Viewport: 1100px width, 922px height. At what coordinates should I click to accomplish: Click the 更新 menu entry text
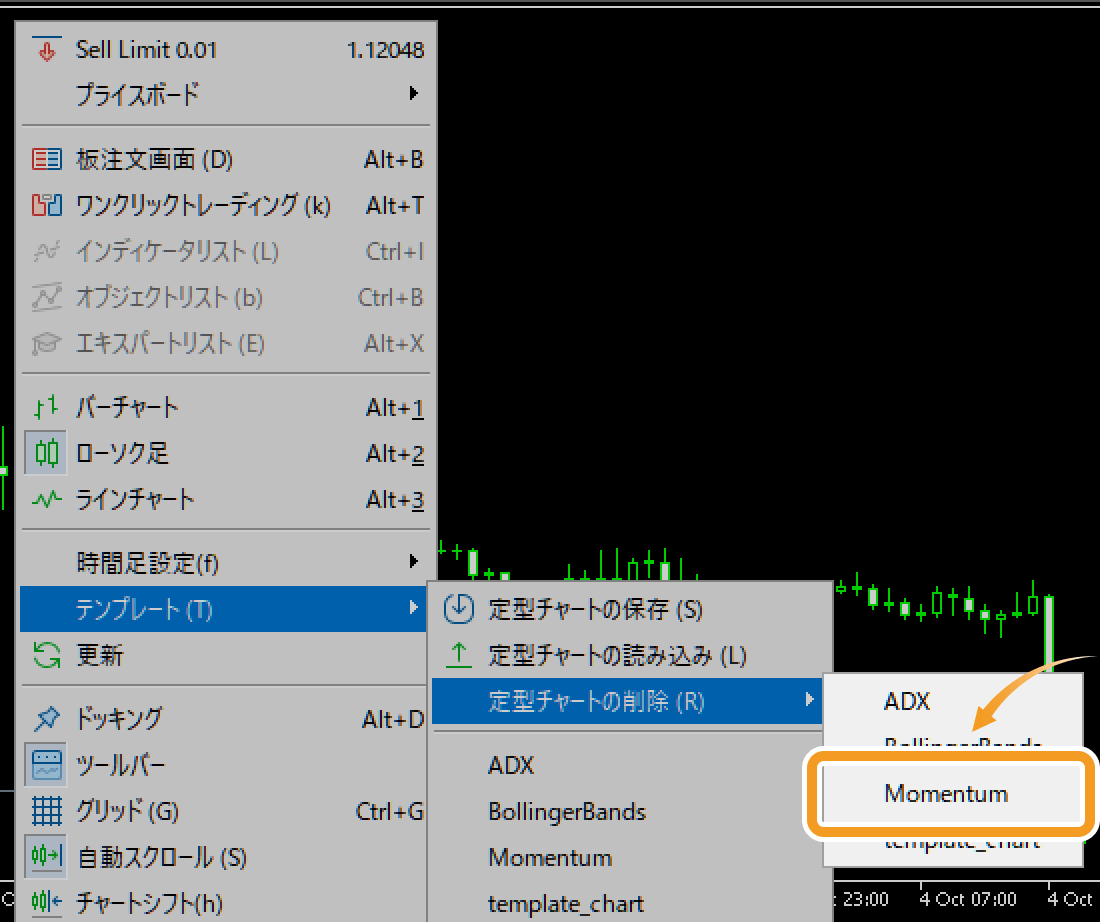click(100, 655)
